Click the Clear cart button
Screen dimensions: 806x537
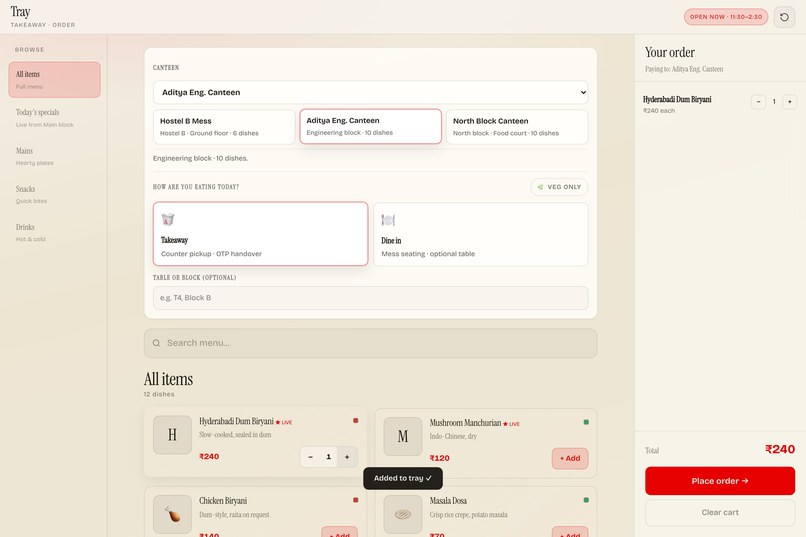720,512
